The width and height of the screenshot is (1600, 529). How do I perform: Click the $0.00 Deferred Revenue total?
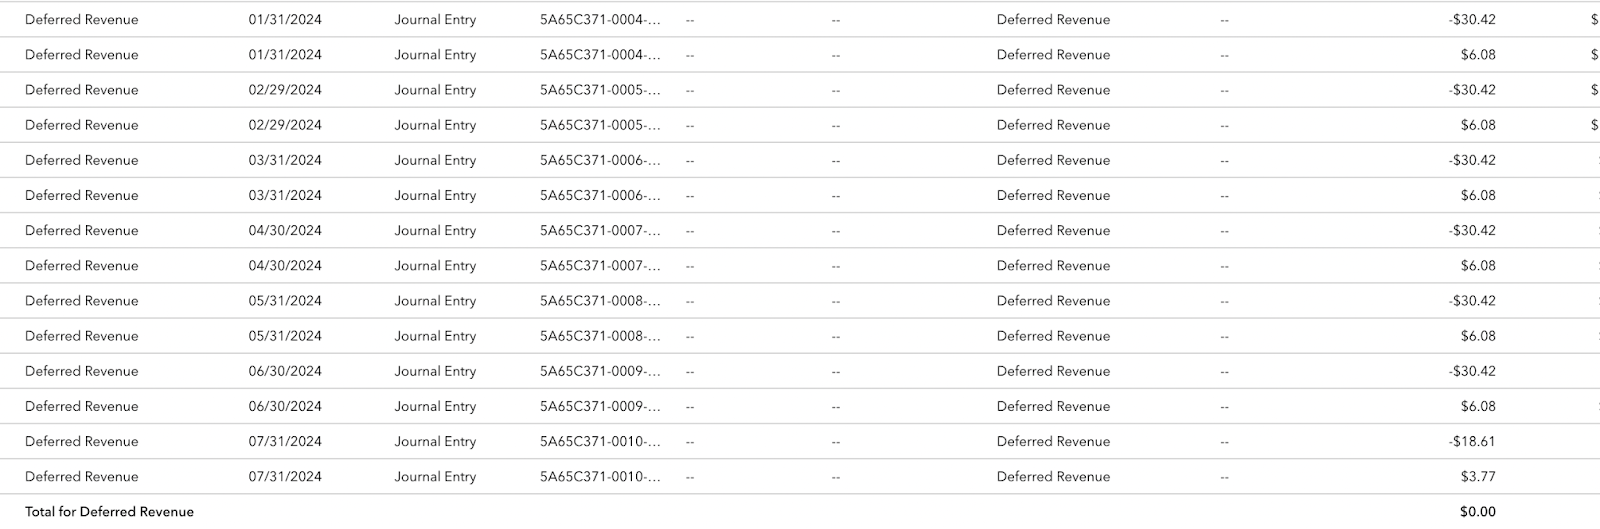click(x=1477, y=511)
